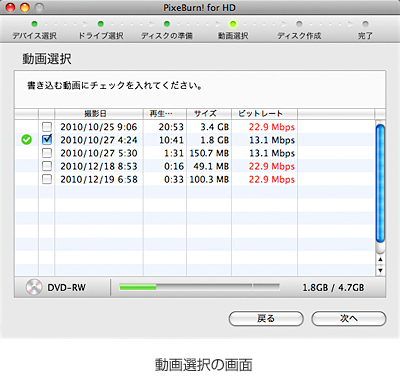Click the duration 20:53
This screenshot has width=400, height=387.
[x=171, y=127]
